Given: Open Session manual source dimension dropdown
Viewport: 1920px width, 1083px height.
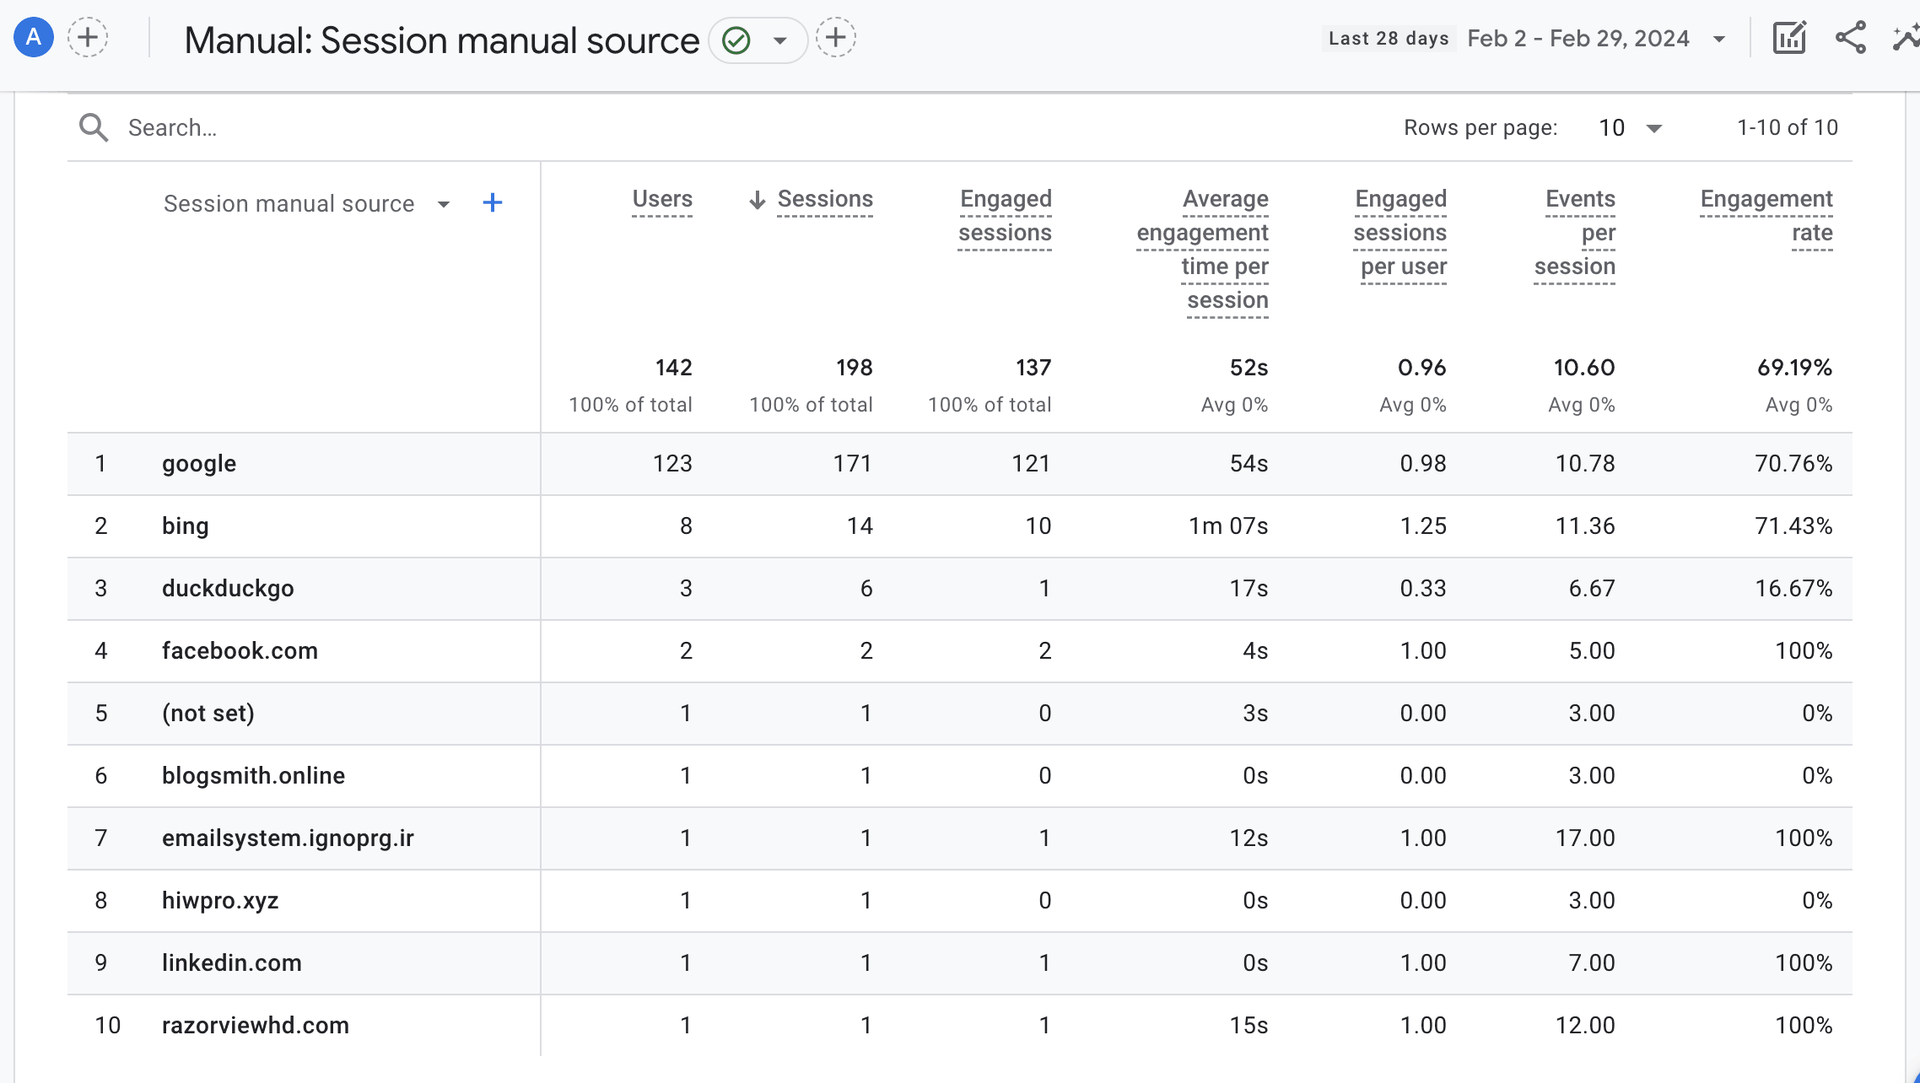Looking at the screenshot, I should coord(443,204).
